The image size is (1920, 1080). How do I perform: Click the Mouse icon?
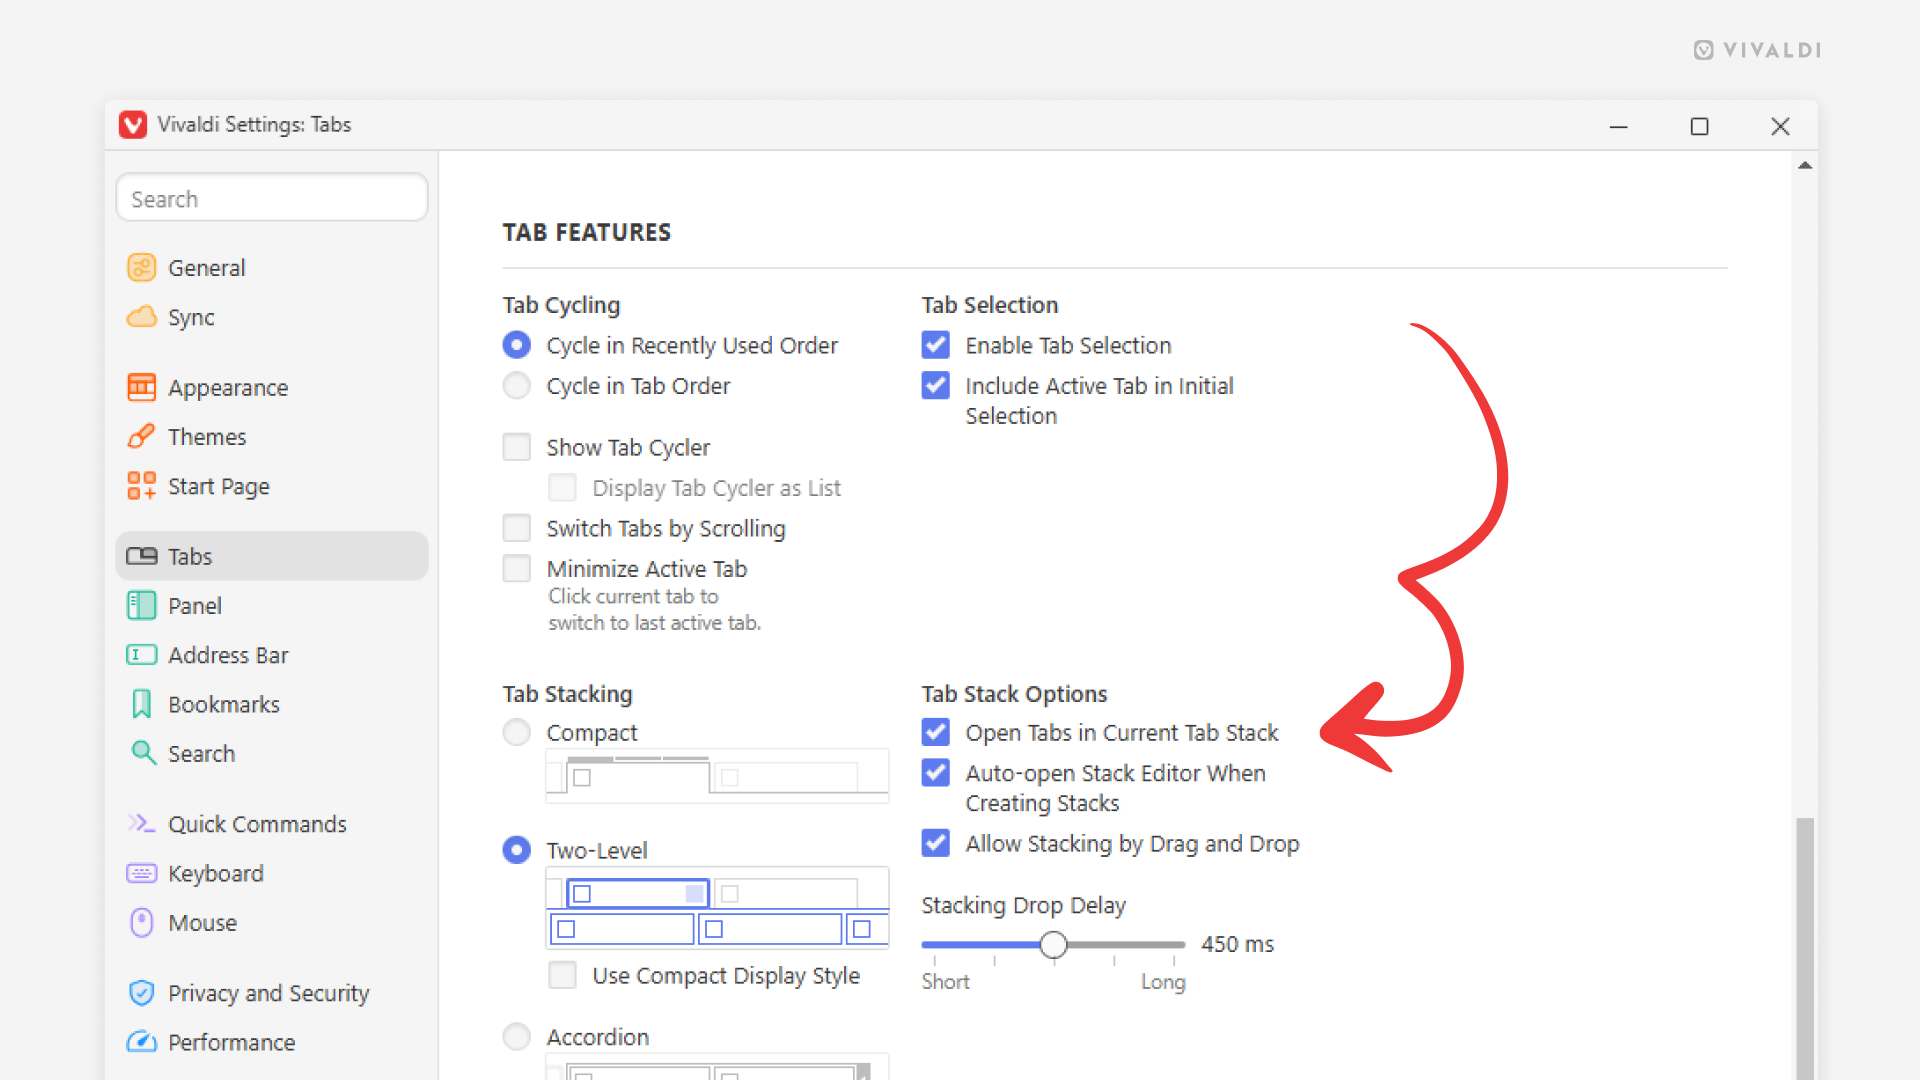click(142, 922)
